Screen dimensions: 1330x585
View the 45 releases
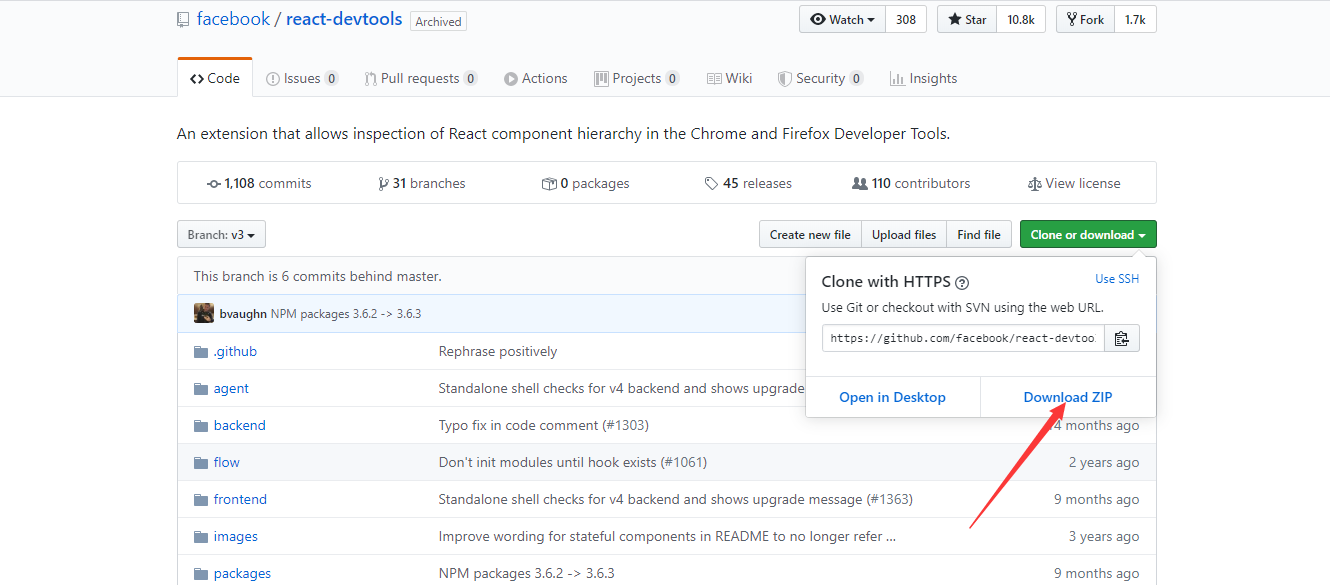[748, 184]
